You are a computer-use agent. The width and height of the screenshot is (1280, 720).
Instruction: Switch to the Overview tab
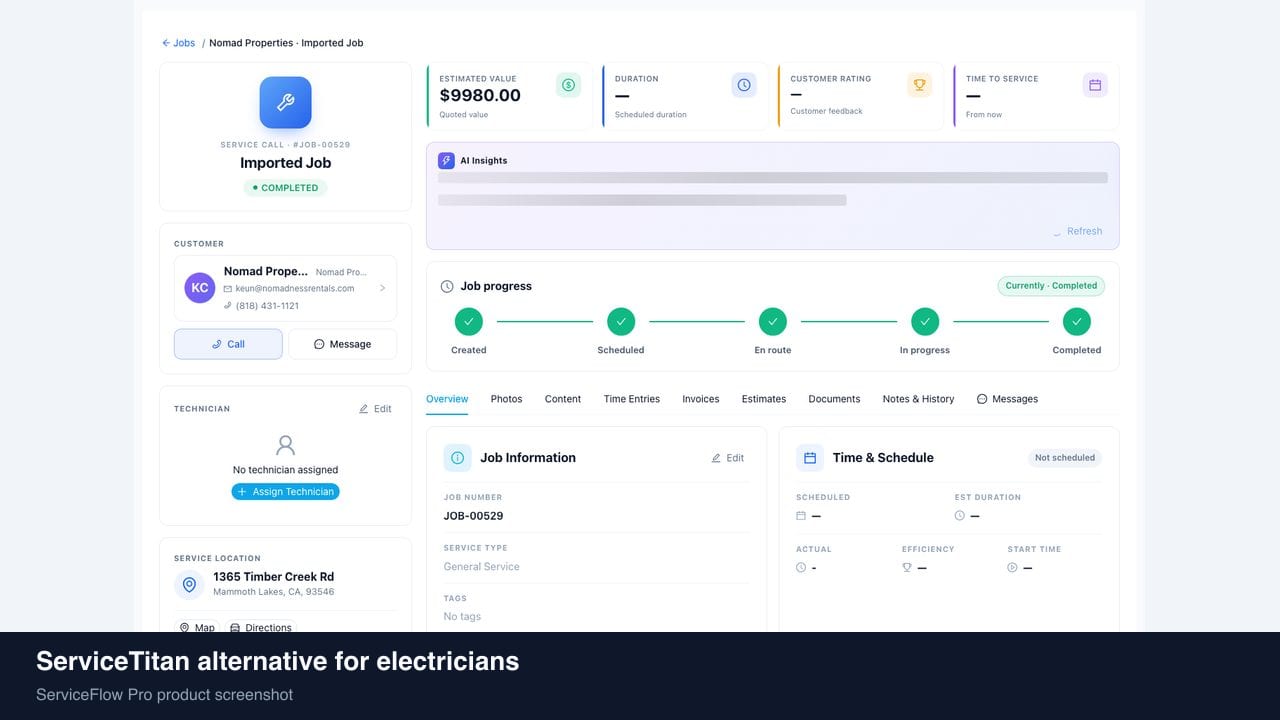click(x=447, y=399)
